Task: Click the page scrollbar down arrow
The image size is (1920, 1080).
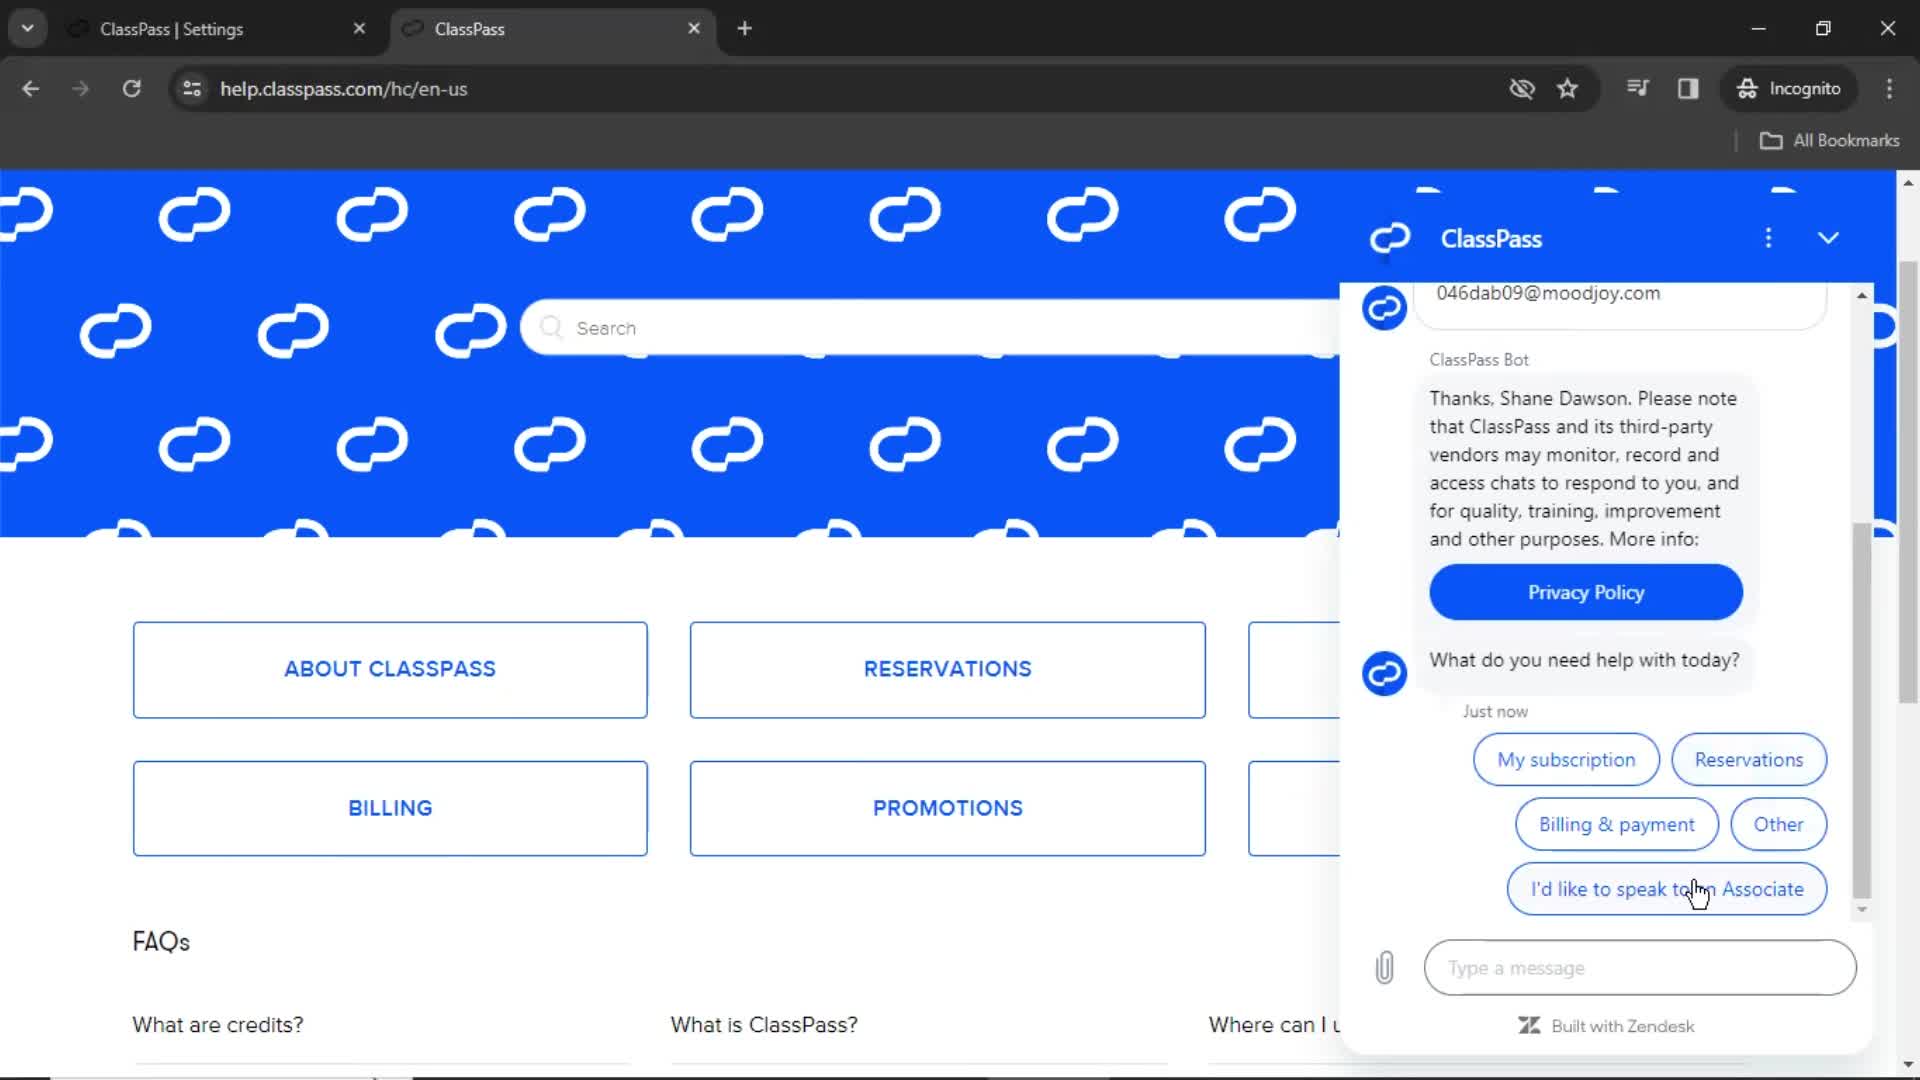Action: [1907, 1064]
